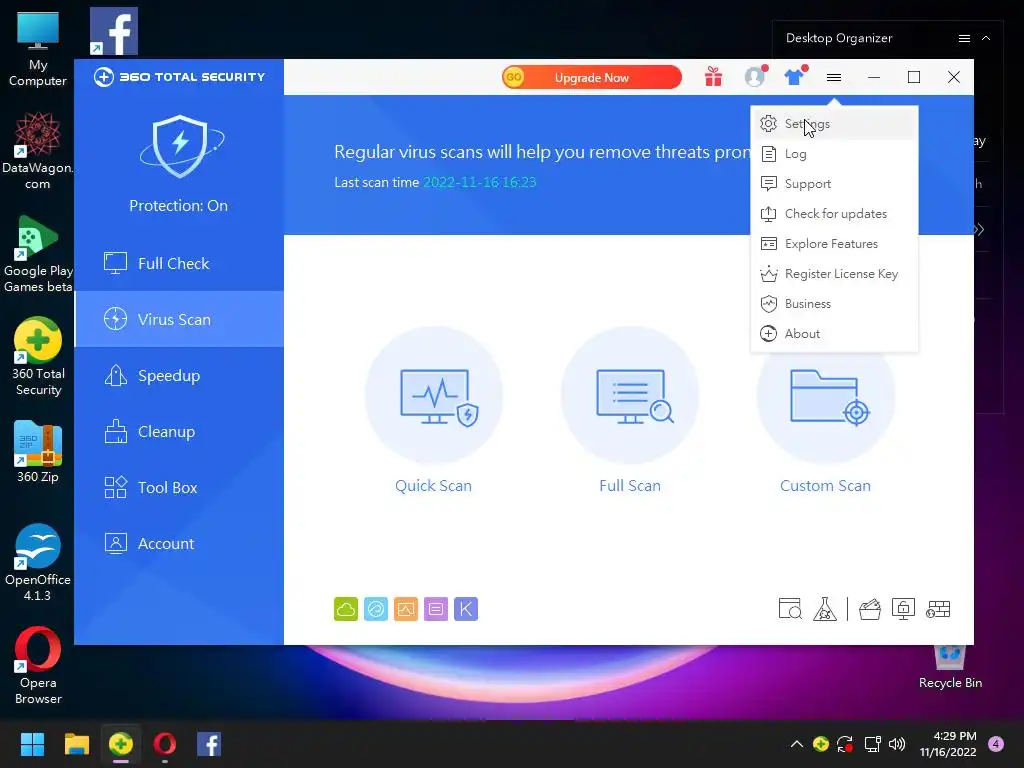The height and width of the screenshot is (768, 1024).
Task: Open Speedup section in sidebar
Action: tap(180, 376)
